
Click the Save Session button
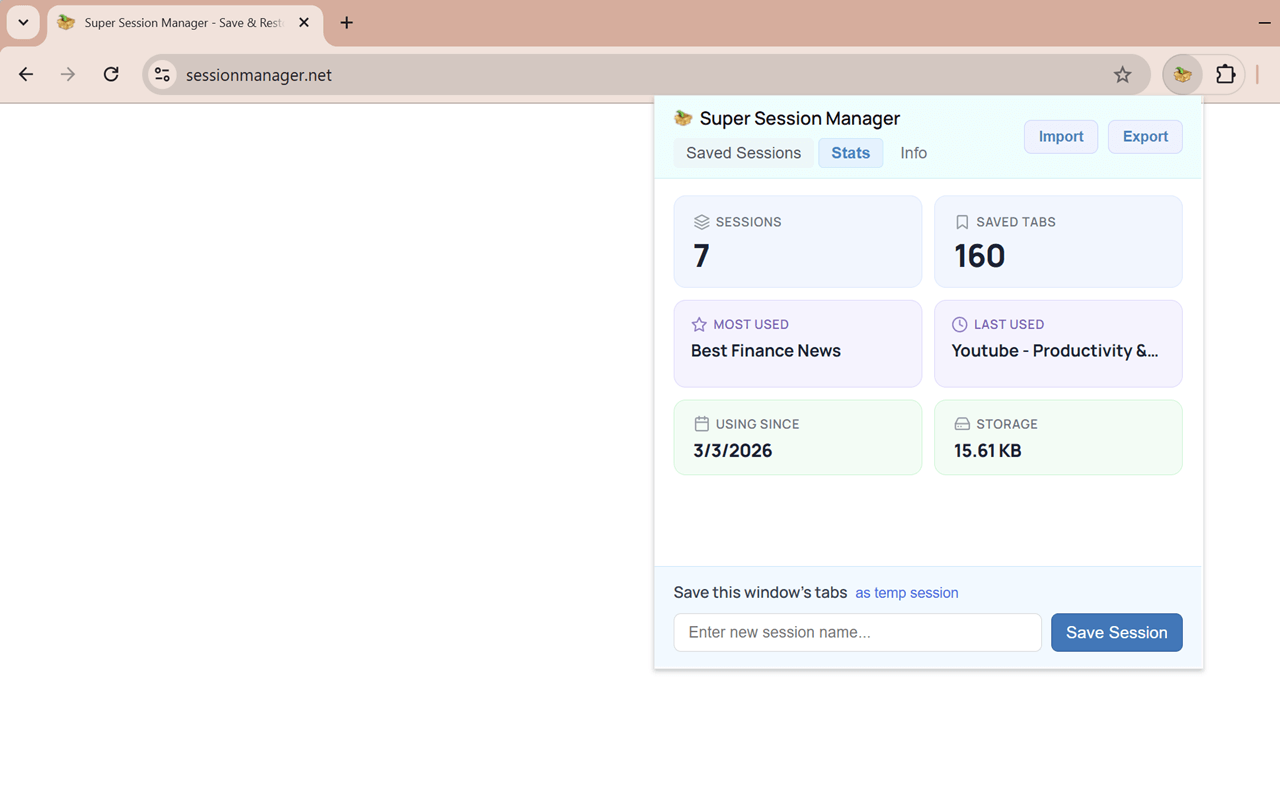point(1116,632)
